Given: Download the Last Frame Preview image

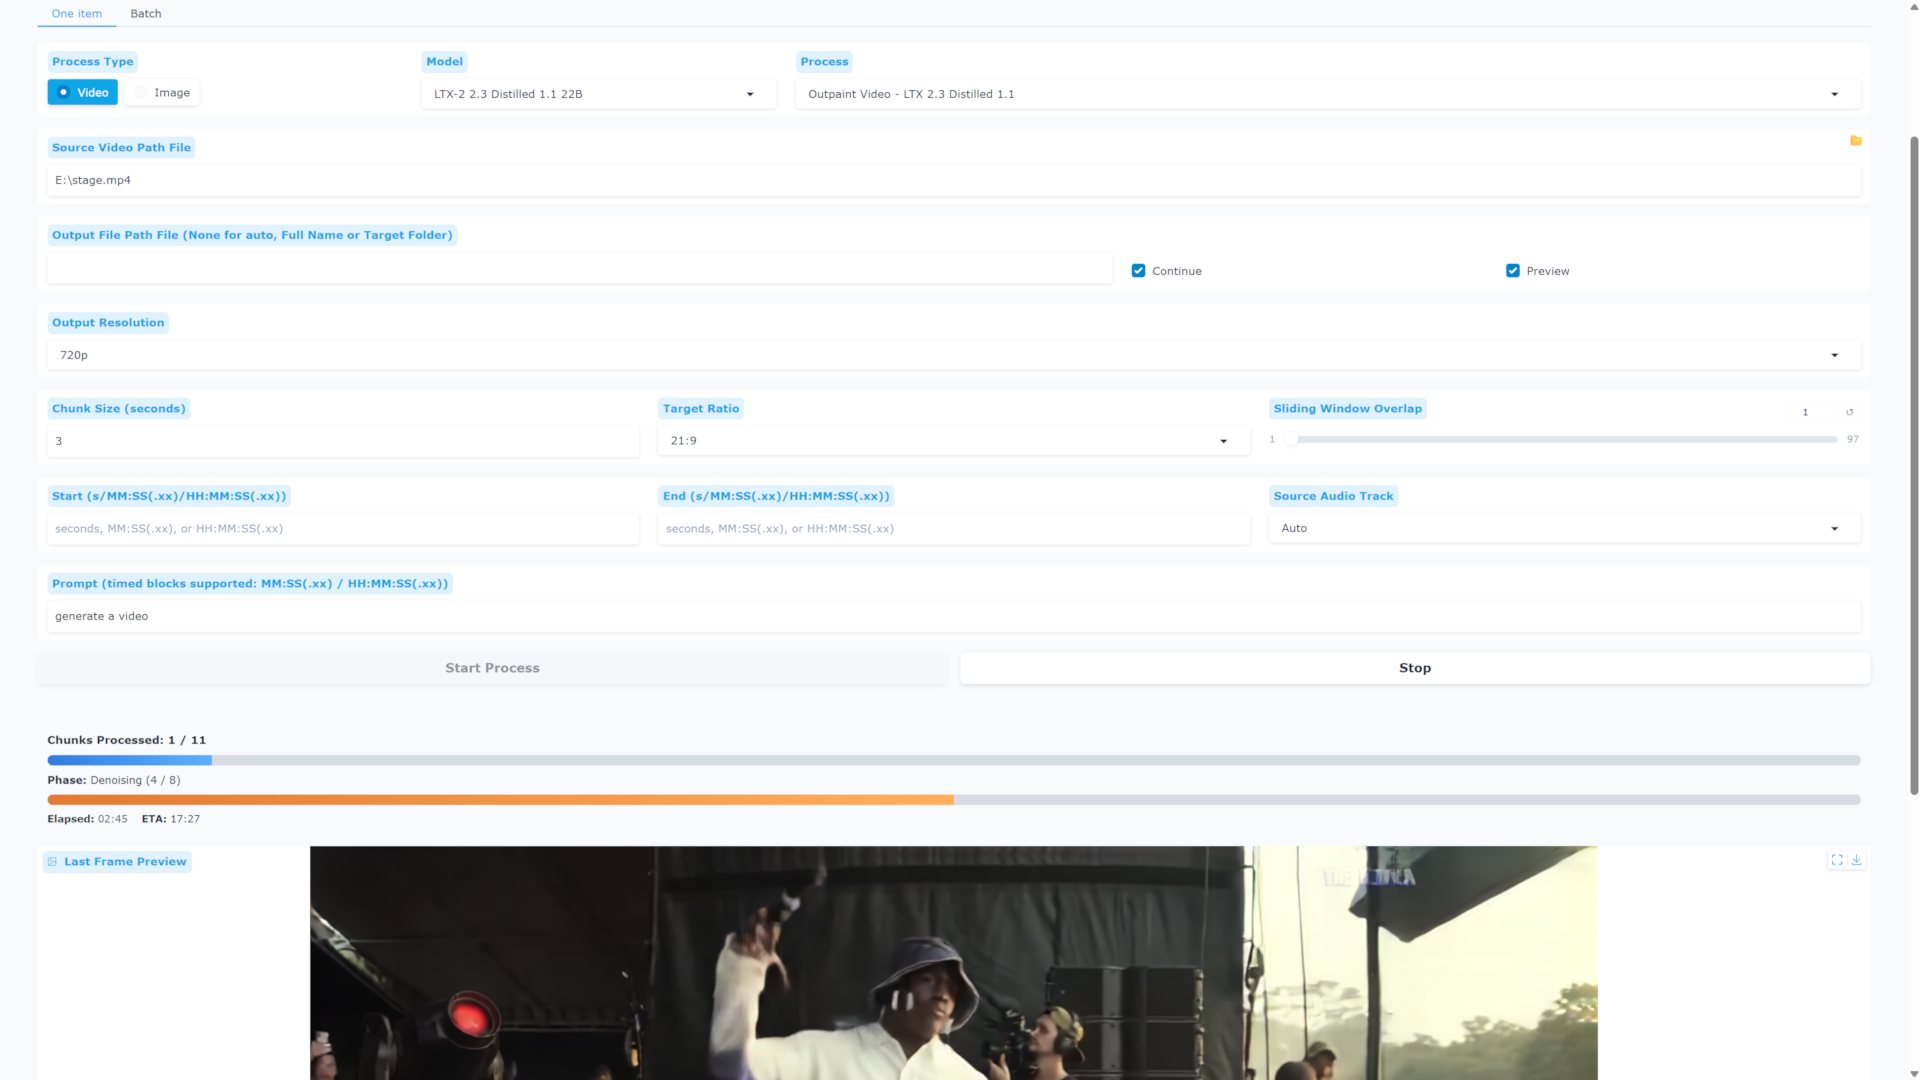Looking at the screenshot, I should [1857, 860].
